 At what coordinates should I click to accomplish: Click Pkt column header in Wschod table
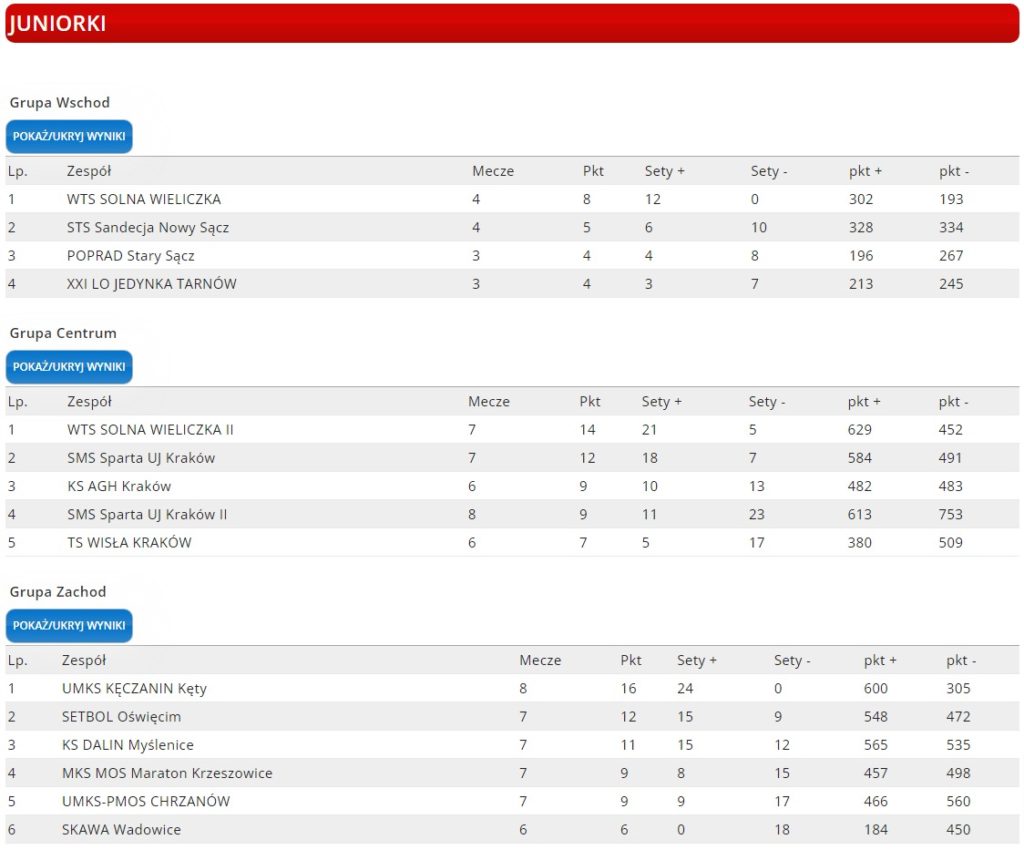(593, 171)
